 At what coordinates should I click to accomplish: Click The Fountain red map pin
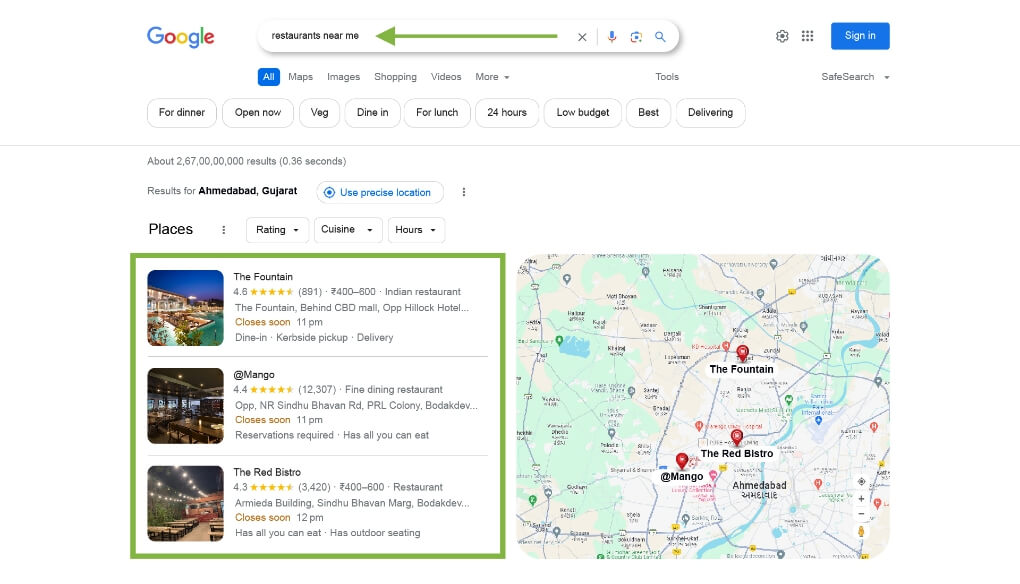click(742, 353)
